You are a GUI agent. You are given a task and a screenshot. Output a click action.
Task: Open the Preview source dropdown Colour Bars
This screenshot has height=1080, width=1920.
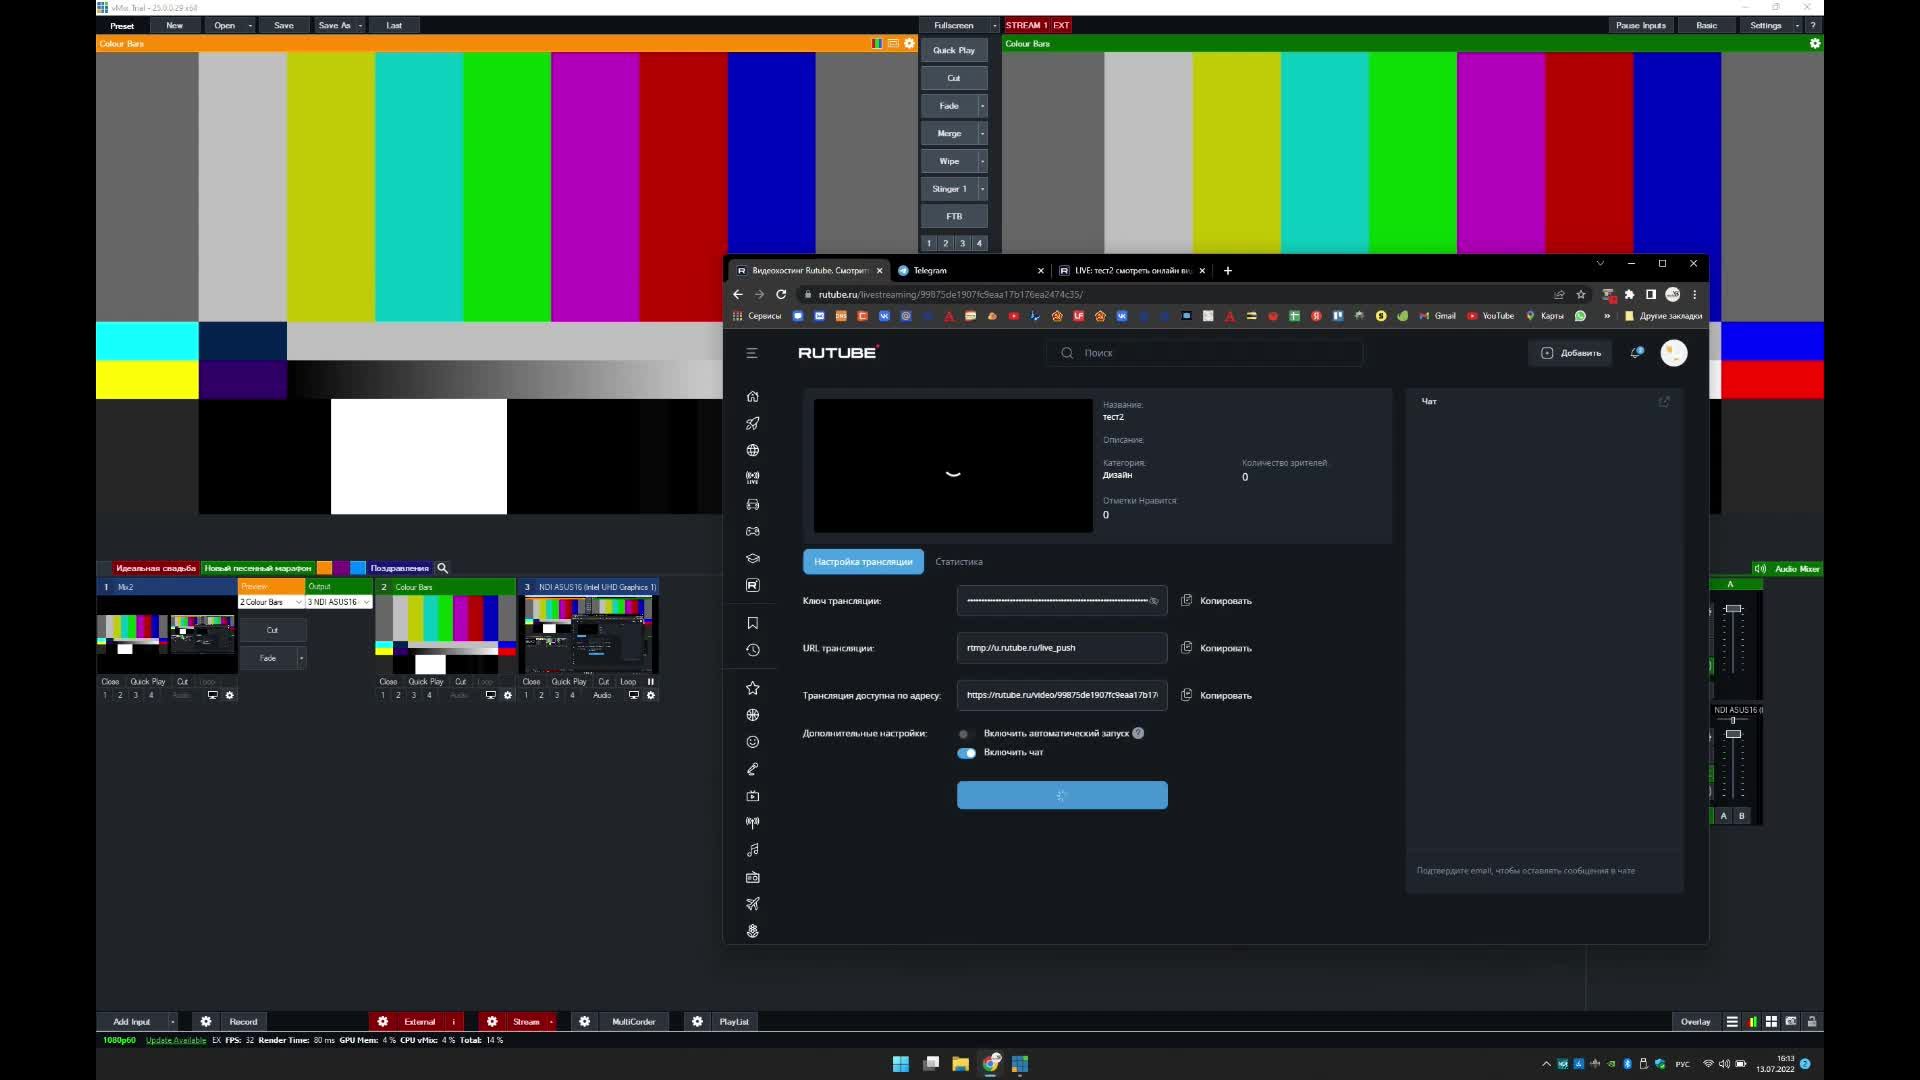(x=270, y=602)
